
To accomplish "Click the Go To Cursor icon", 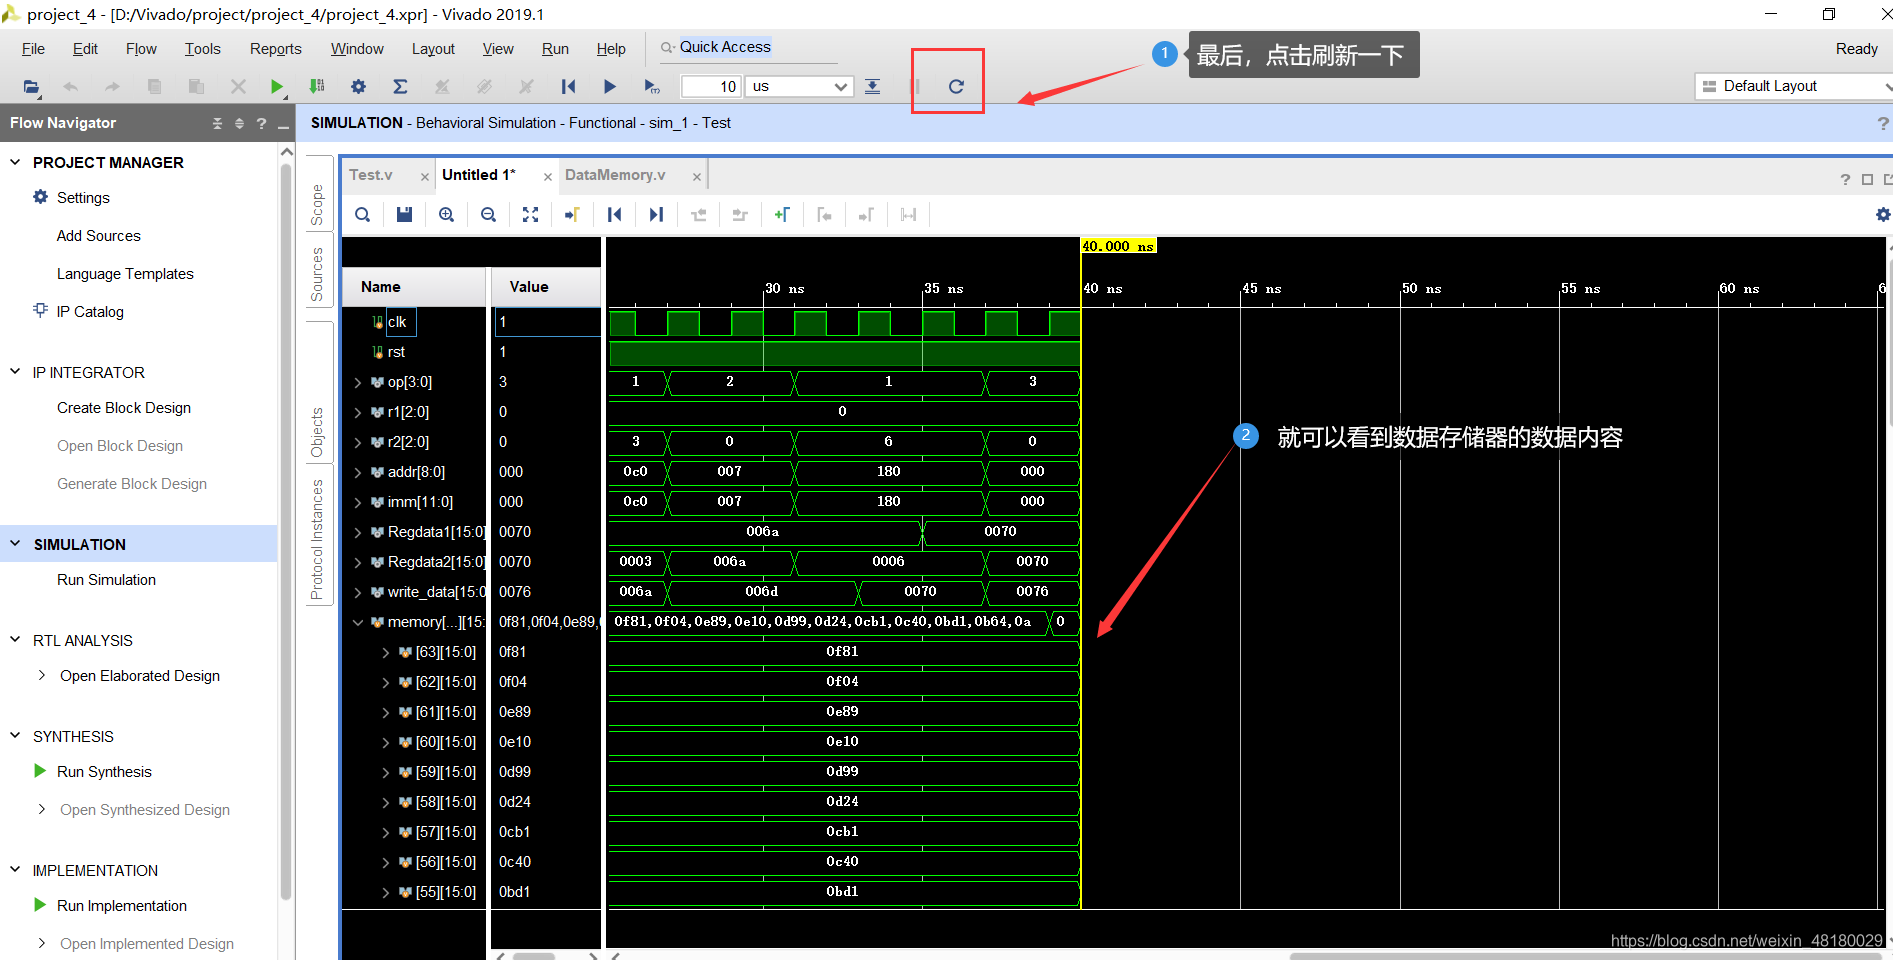I will [572, 214].
